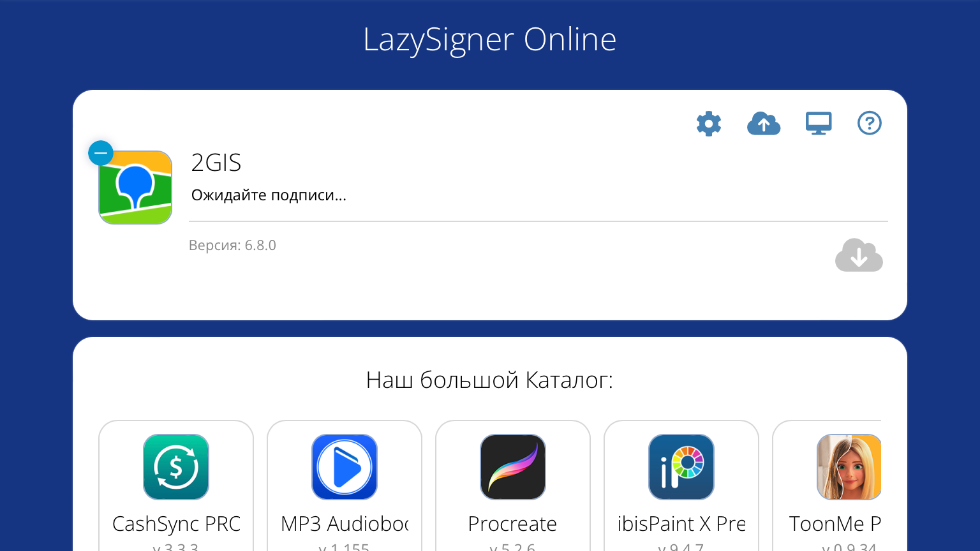Click the gray cloud download icon
The width and height of the screenshot is (980, 551).
859,256
